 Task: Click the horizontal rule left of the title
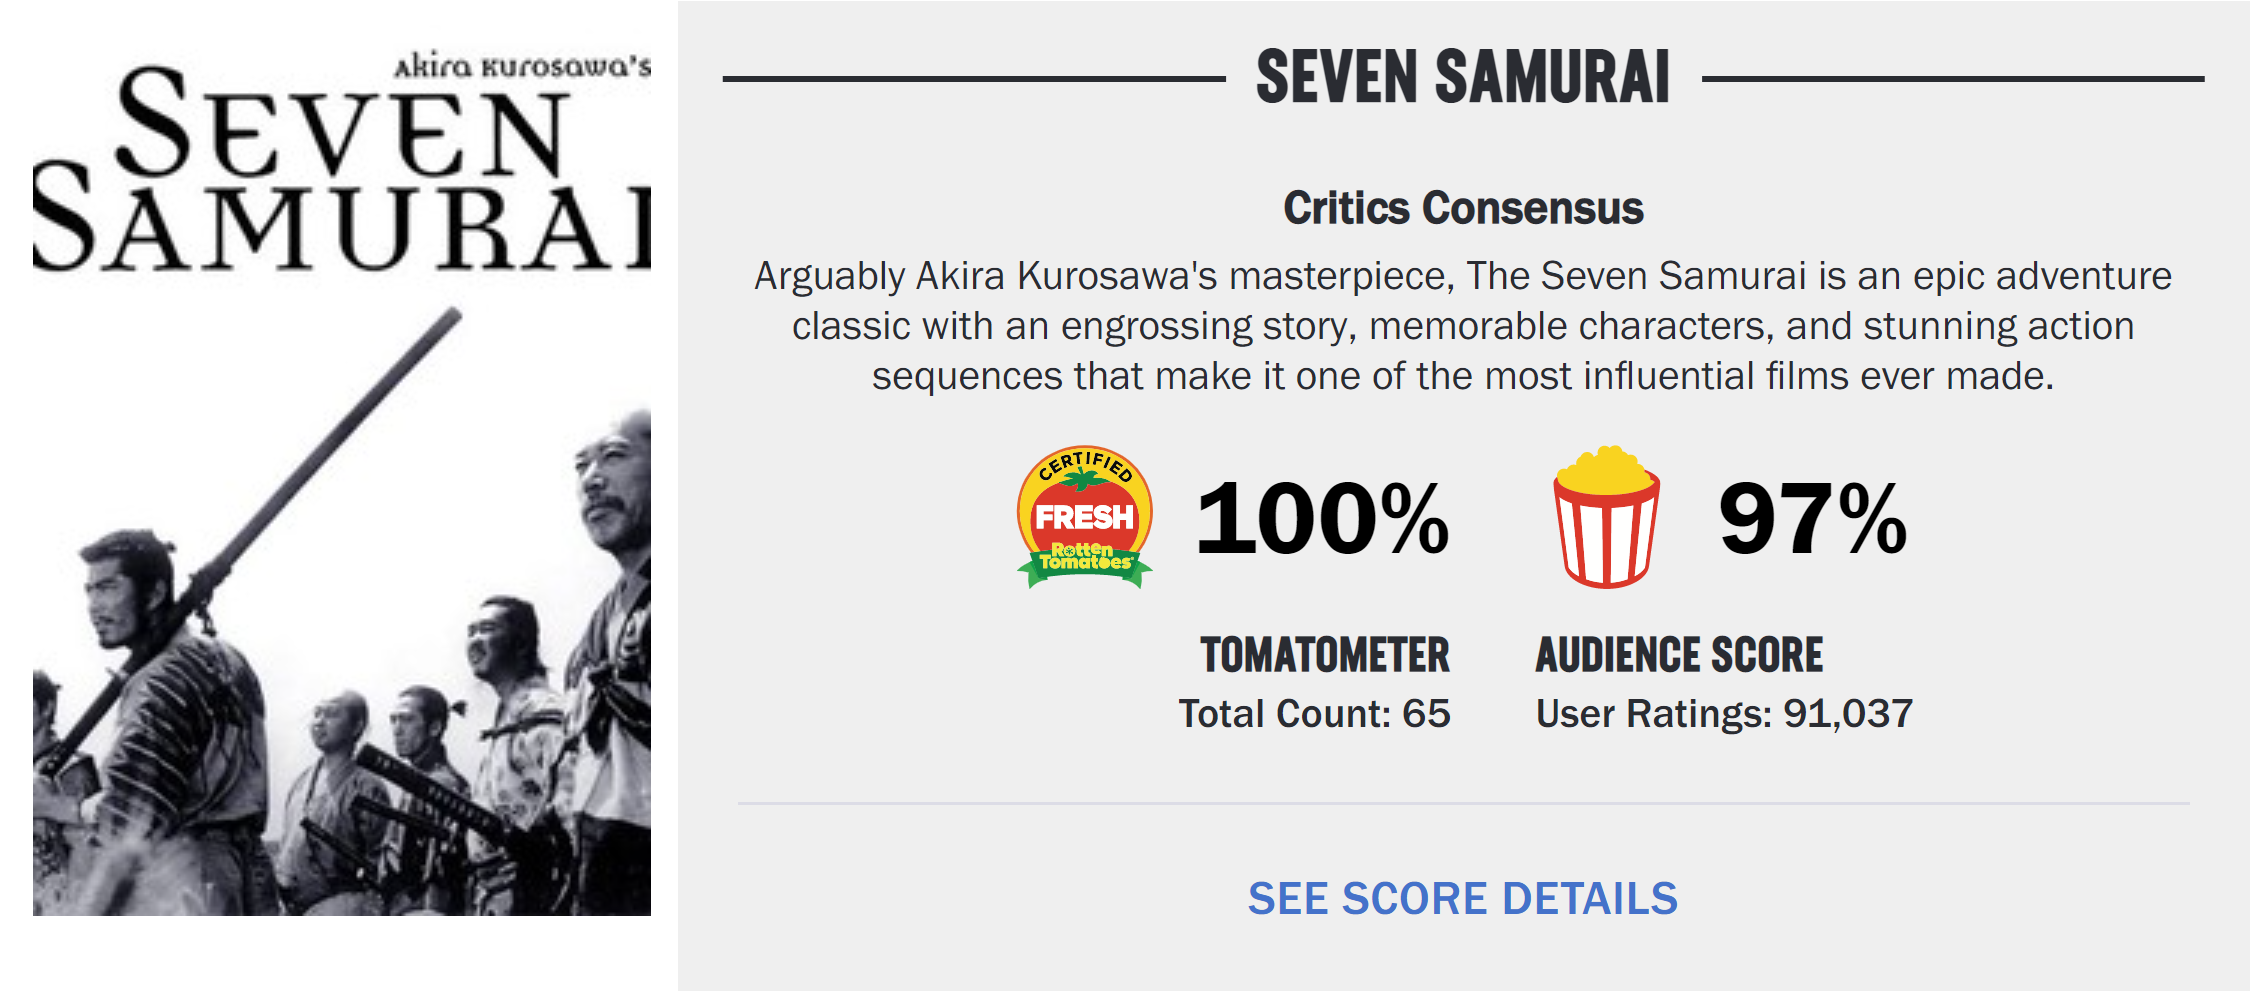pyautogui.click(x=973, y=79)
